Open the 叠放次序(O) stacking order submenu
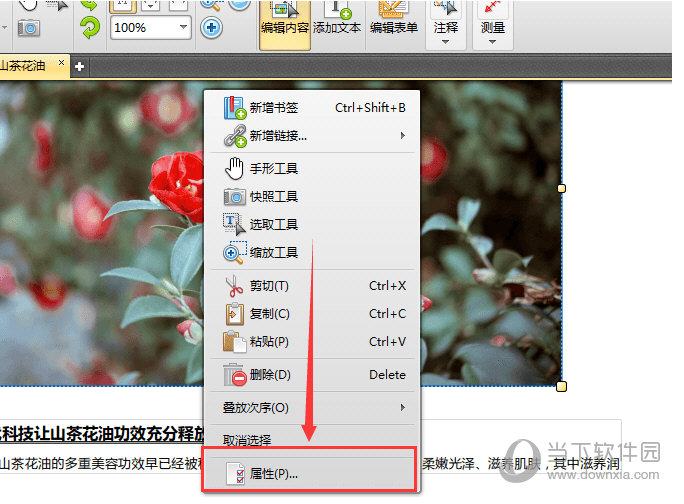684x504 pixels. (312, 408)
